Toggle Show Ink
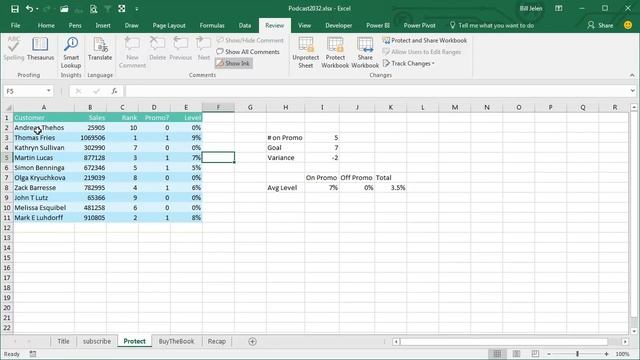The width and height of the screenshot is (640, 360). point(233,63)
